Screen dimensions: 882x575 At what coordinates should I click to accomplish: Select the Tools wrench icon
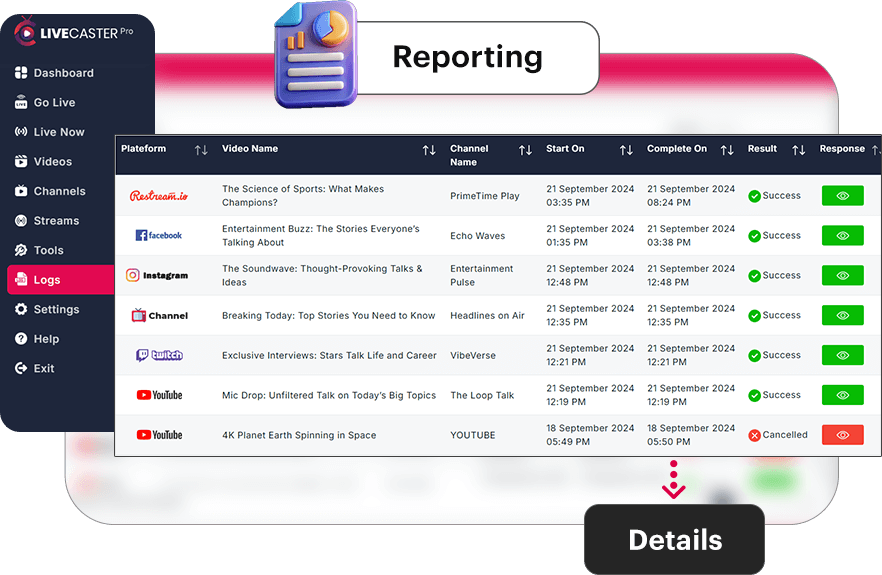click(x=21, y=250)
